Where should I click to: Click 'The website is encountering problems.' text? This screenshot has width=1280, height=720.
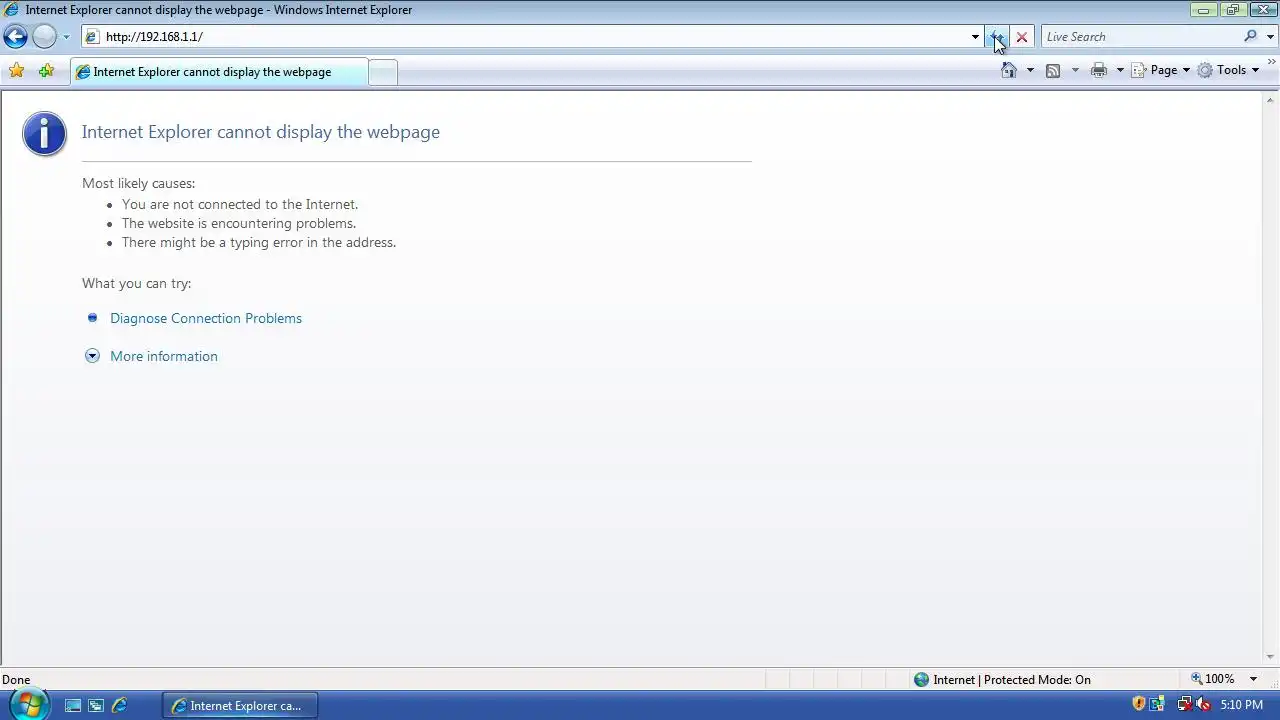click(239, 223)
